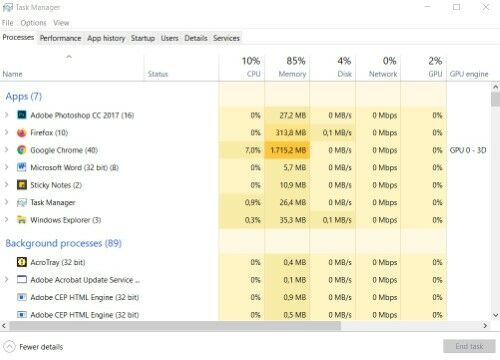Click the Background processes (89) heading
The image size is (500, 360).
point(63,243)
